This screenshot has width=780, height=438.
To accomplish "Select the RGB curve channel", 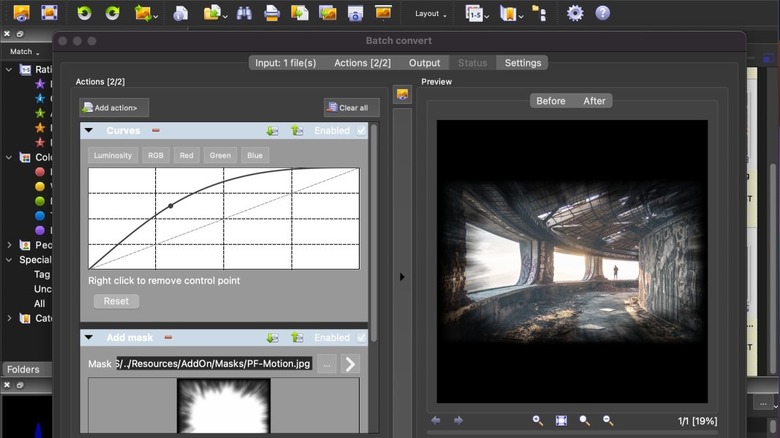I will coord(156,155).
